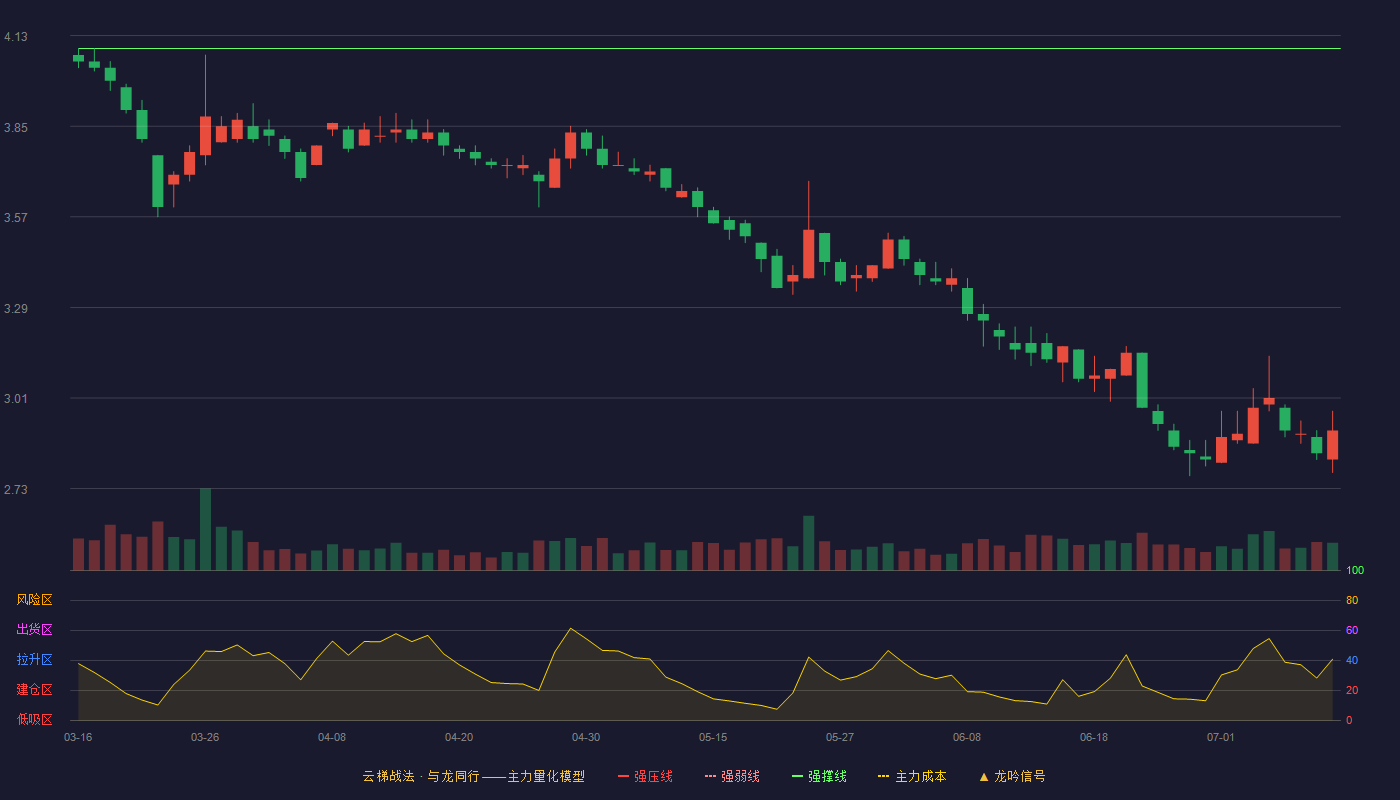Click the 07-01 date label
This screenshot has width=1400, height=800.
[1221, 737]
